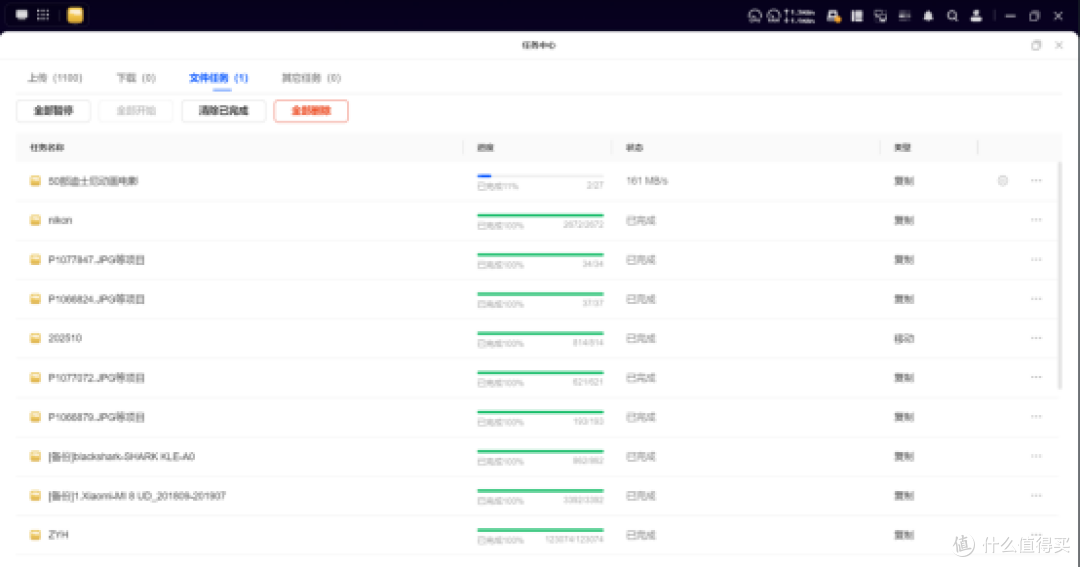The width and height of the screenshot is (1080, 567).
Task: Click the 进度 column header
Action: pyautogui.click(x=485, y=147)
